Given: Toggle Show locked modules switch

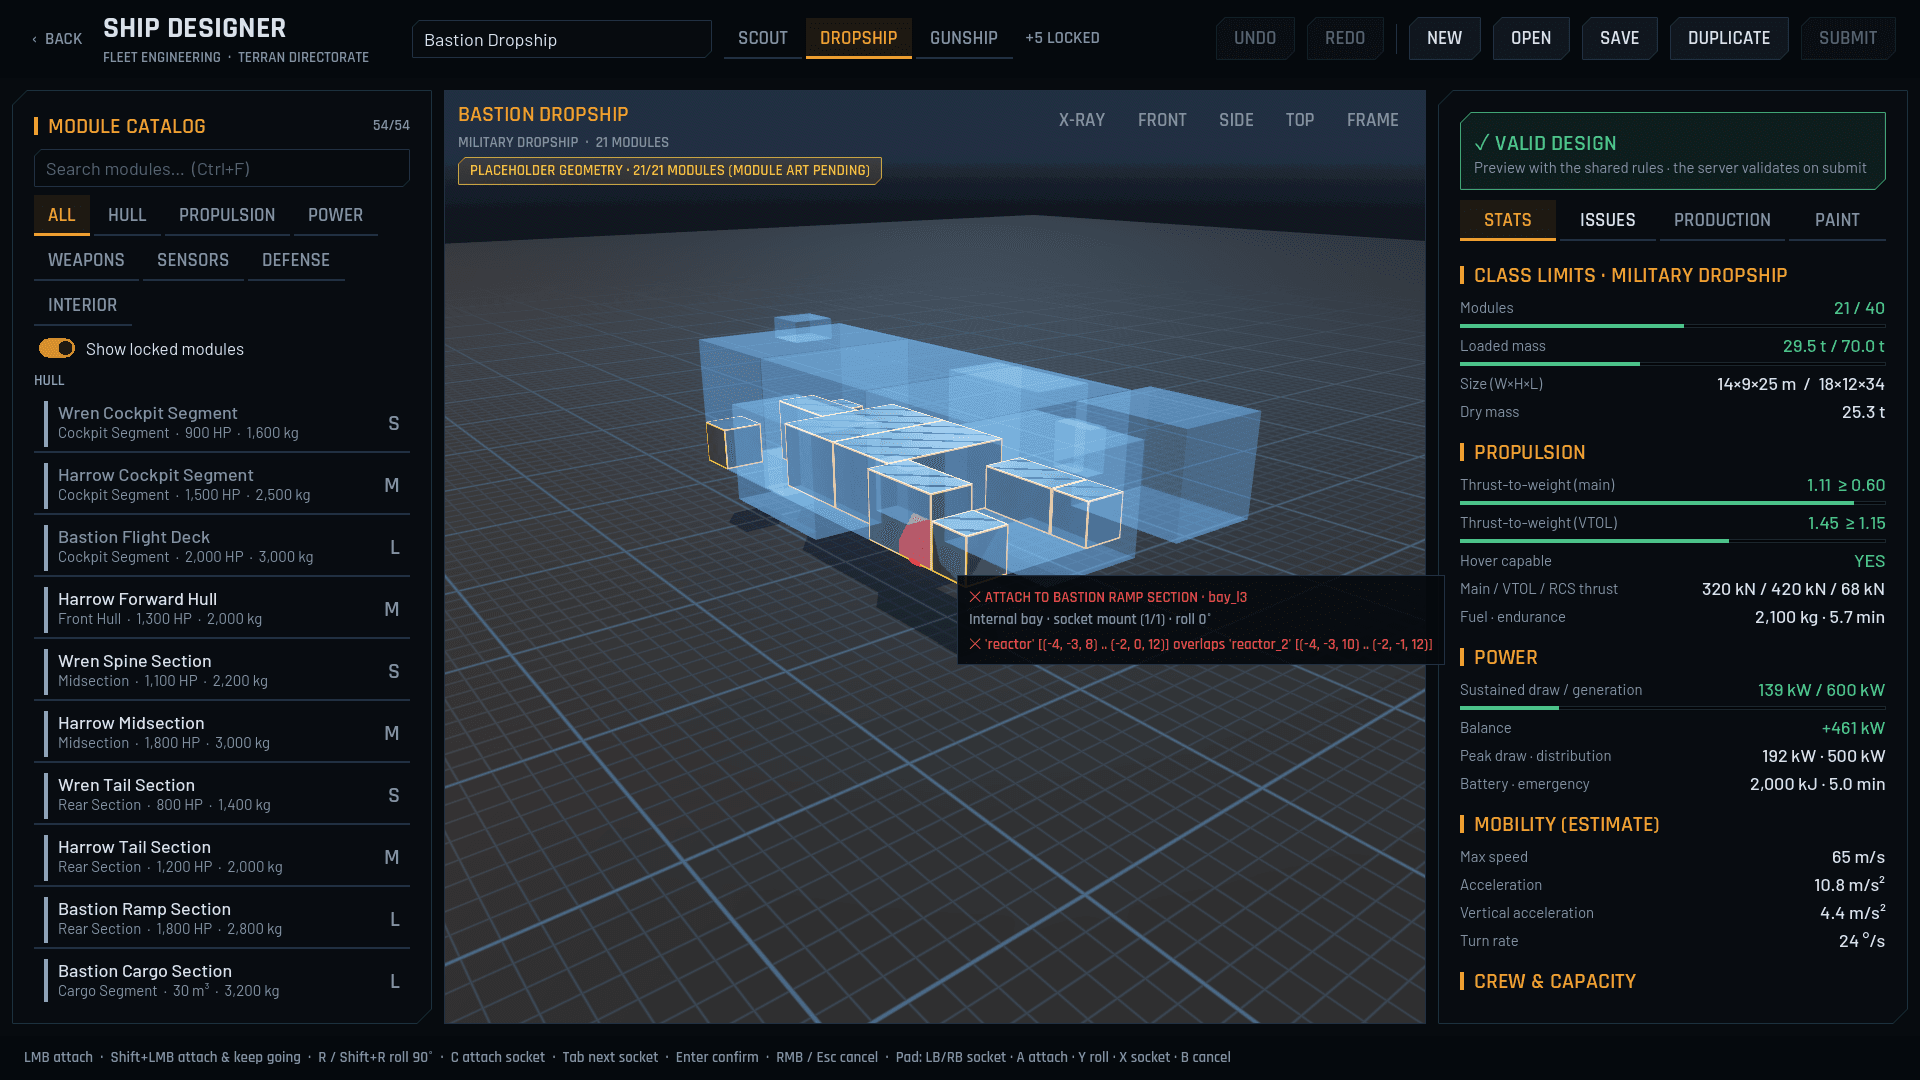Looking at the screenshot, I should tap(57, 348).
